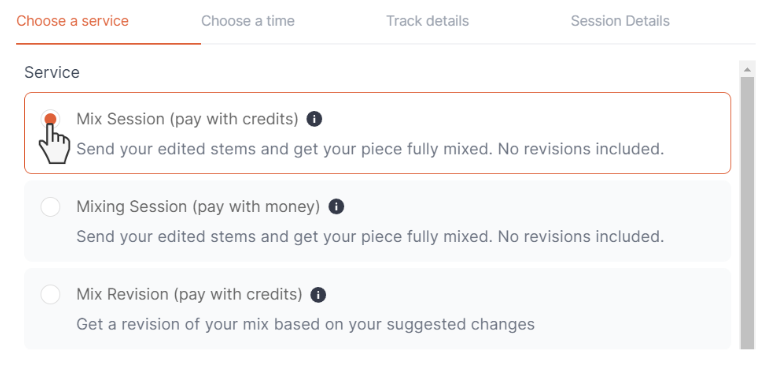This screenshot has width=768, height=372.
Task: Click the scrollbar up arrow
Action: coord(747,70)
